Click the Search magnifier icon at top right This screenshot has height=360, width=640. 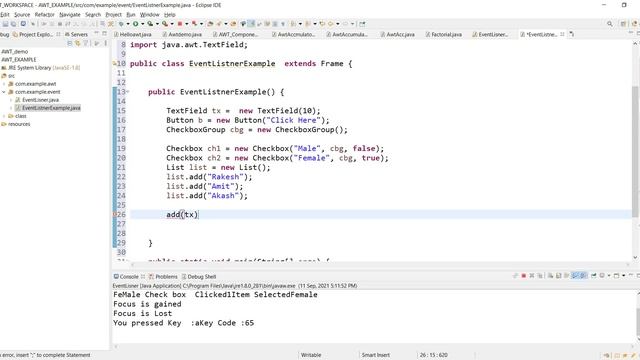coord(609,24)
